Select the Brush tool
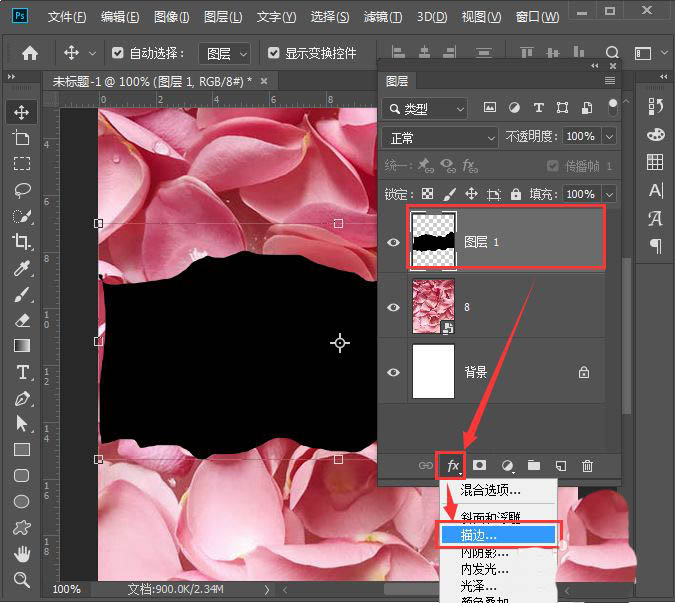Screen dimensions: 675x603 [x=21, y=294]
